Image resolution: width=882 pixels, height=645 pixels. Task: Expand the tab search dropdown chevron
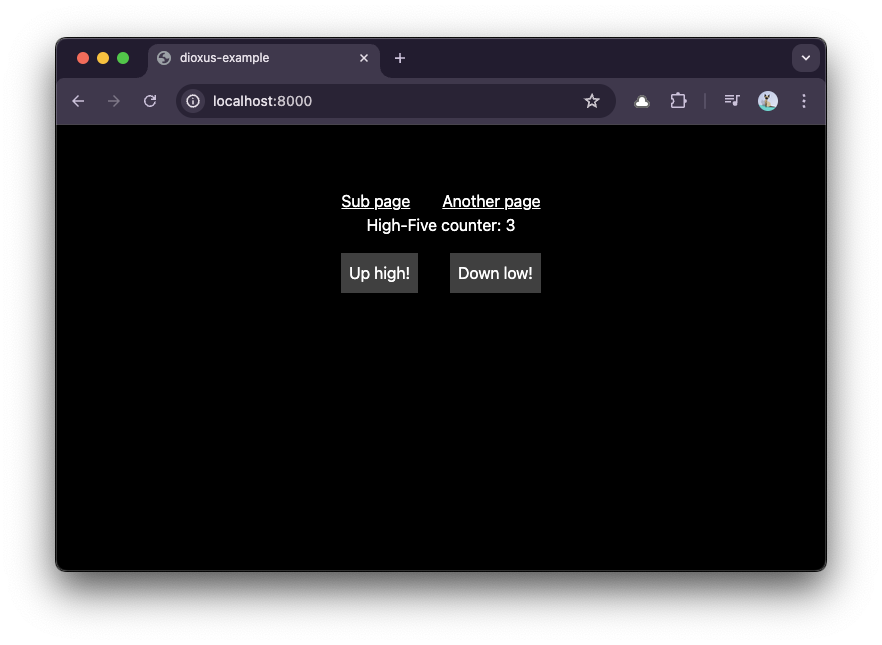pyautogui.click(x=805, y=58)
